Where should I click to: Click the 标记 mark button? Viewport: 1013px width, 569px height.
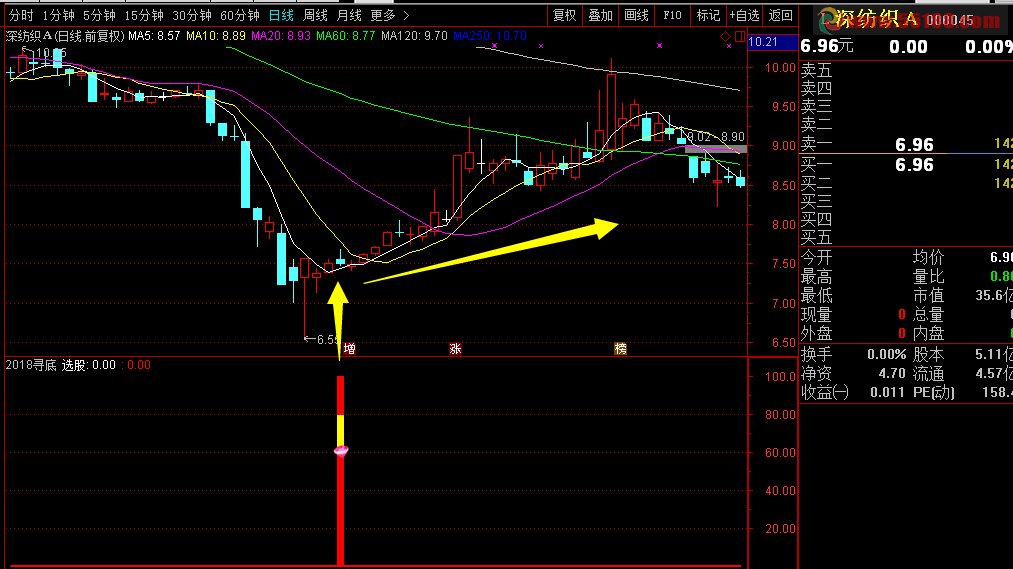(708, 15)
